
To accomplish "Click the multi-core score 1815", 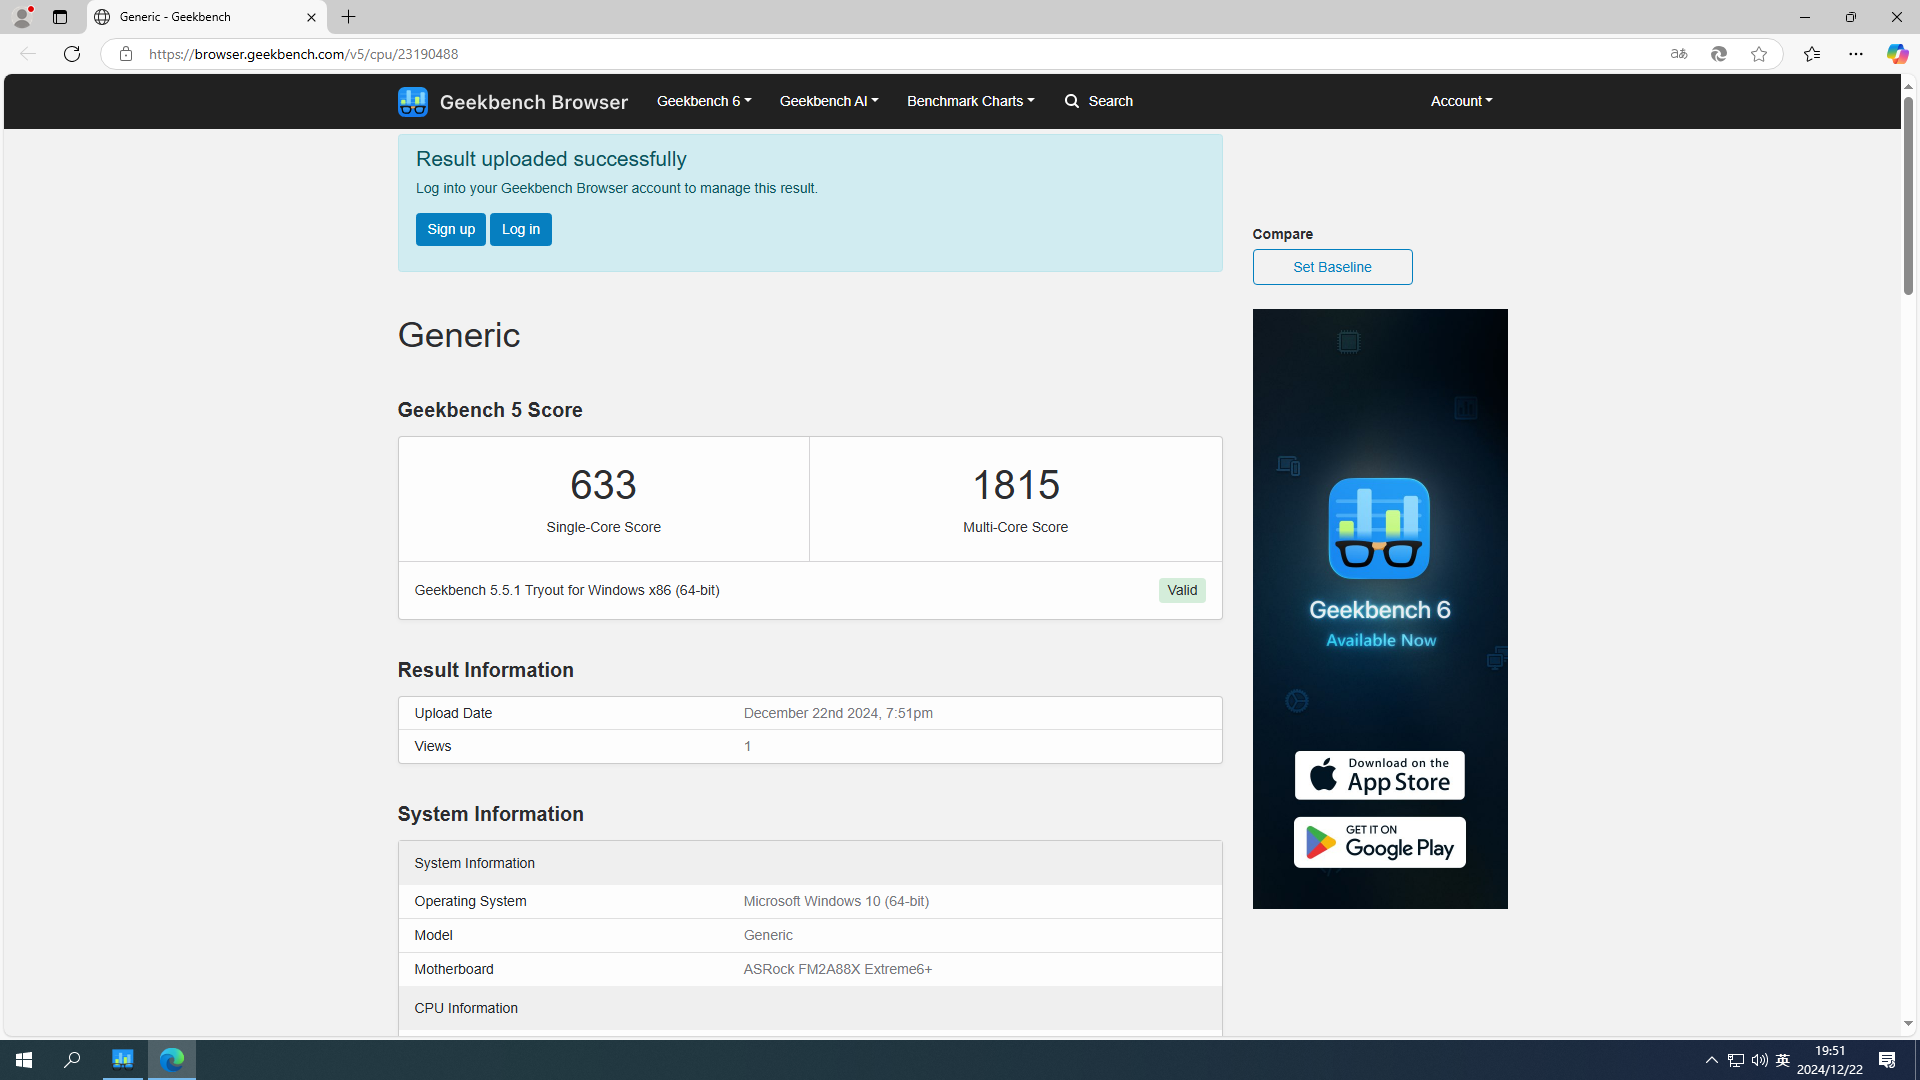I will tap(1016, 485).
